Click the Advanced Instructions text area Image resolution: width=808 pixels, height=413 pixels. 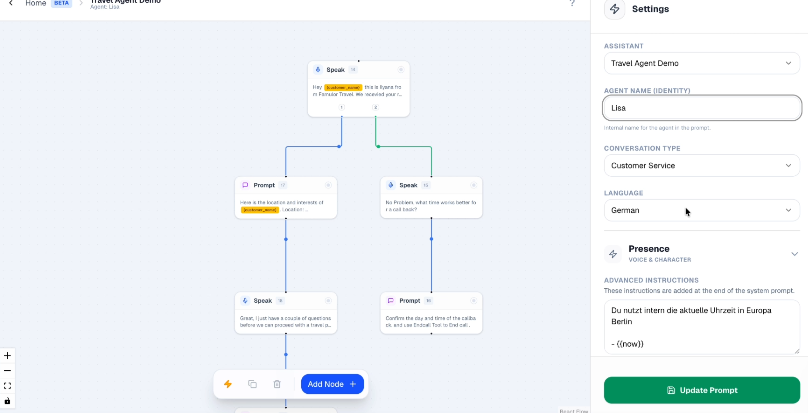[700, 326]
